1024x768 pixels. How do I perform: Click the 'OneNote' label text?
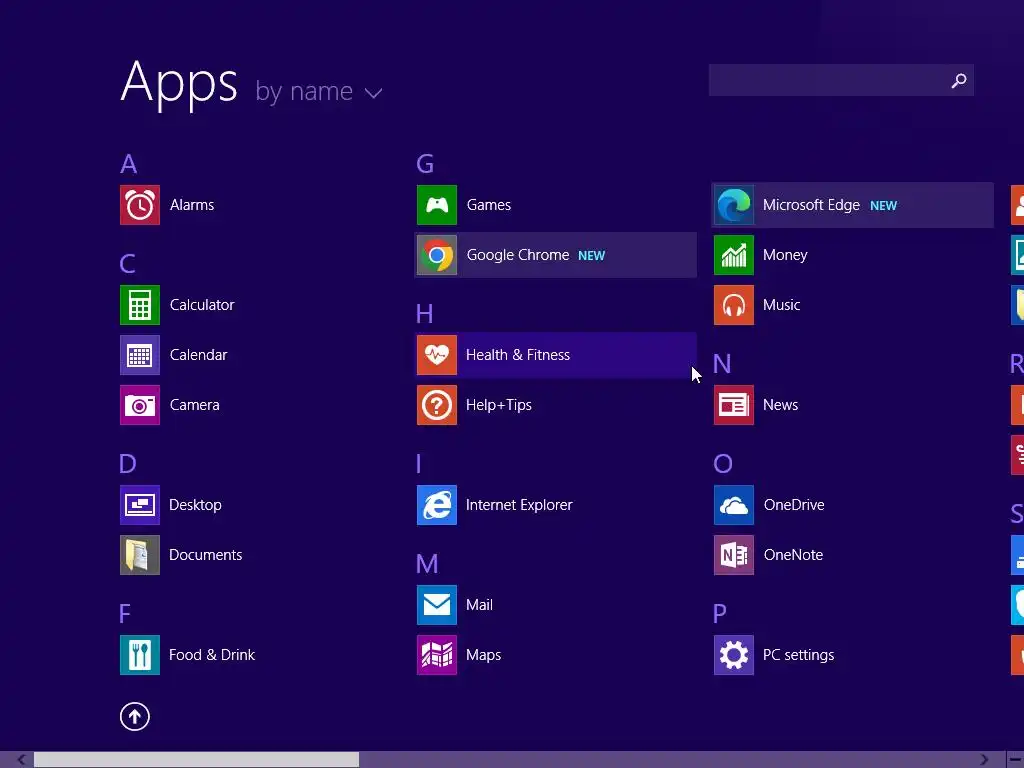(793, 555)
